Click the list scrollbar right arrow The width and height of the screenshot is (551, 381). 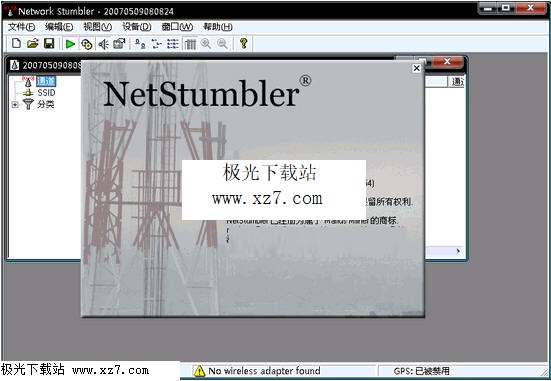[x=458, y=251]
